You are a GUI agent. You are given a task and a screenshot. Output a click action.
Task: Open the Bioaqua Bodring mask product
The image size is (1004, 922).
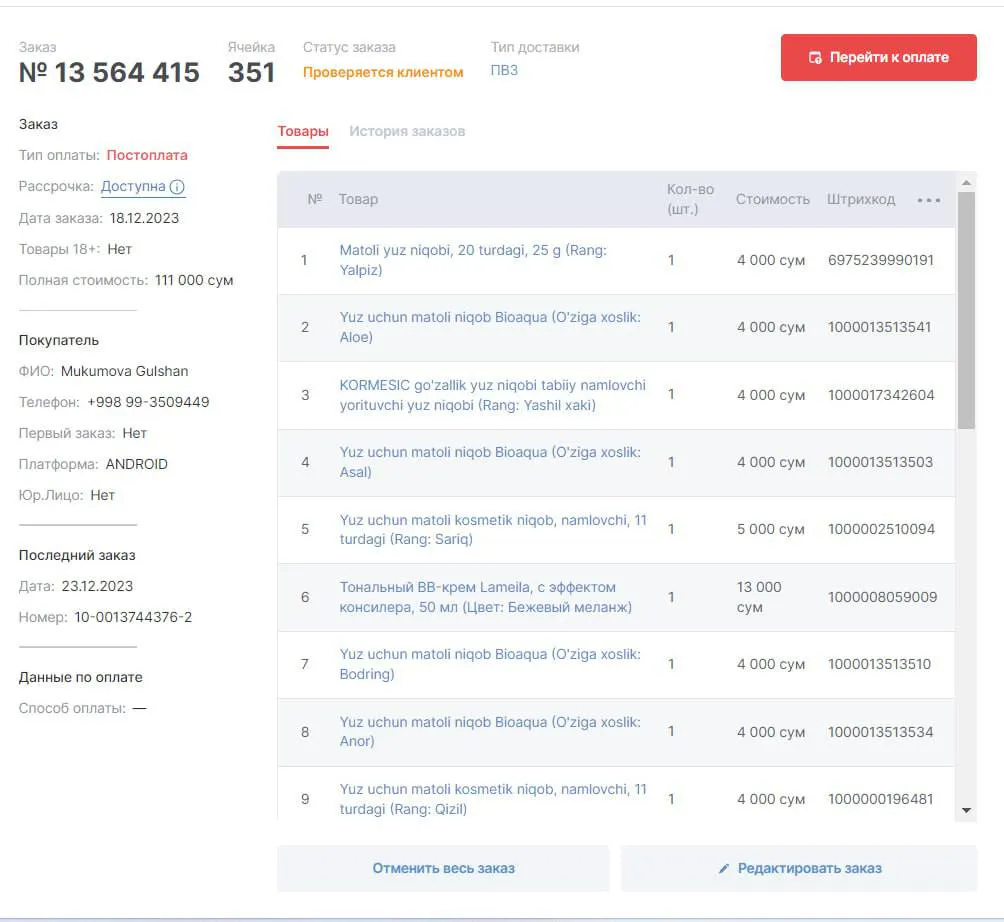coord(490,664)
